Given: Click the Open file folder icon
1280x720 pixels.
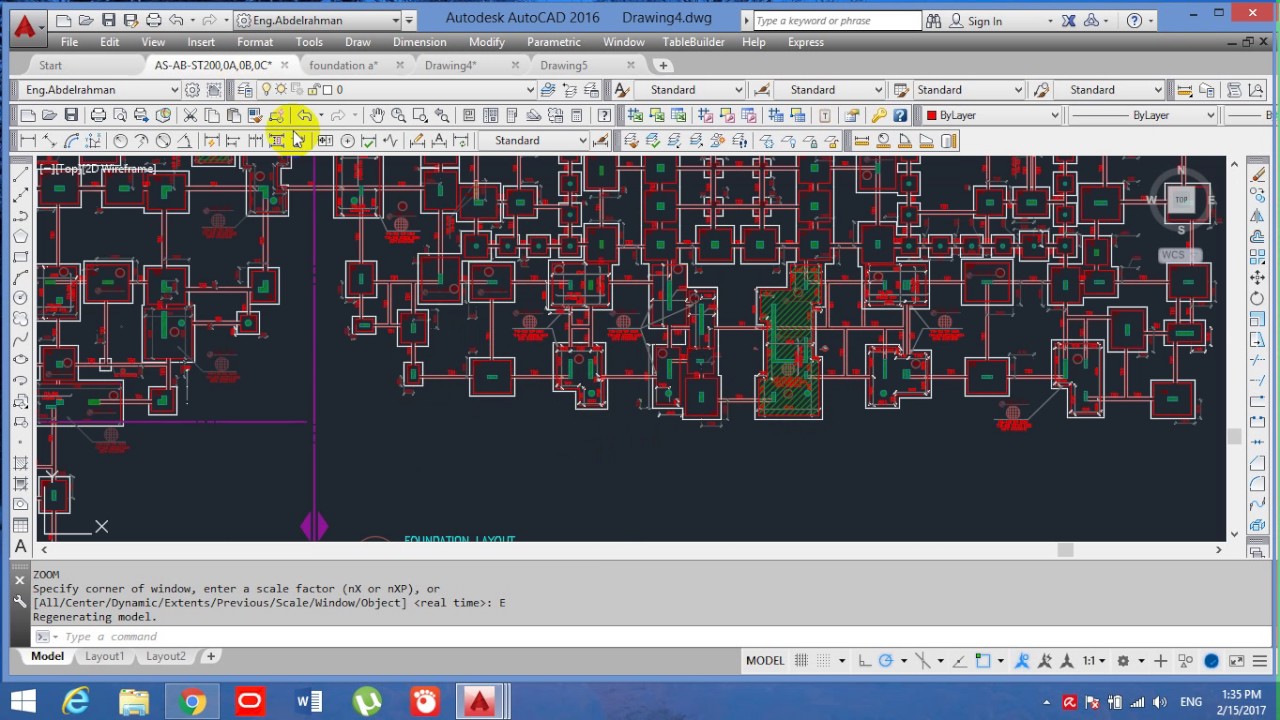Looking at the screenshot, I should (50, 115).
